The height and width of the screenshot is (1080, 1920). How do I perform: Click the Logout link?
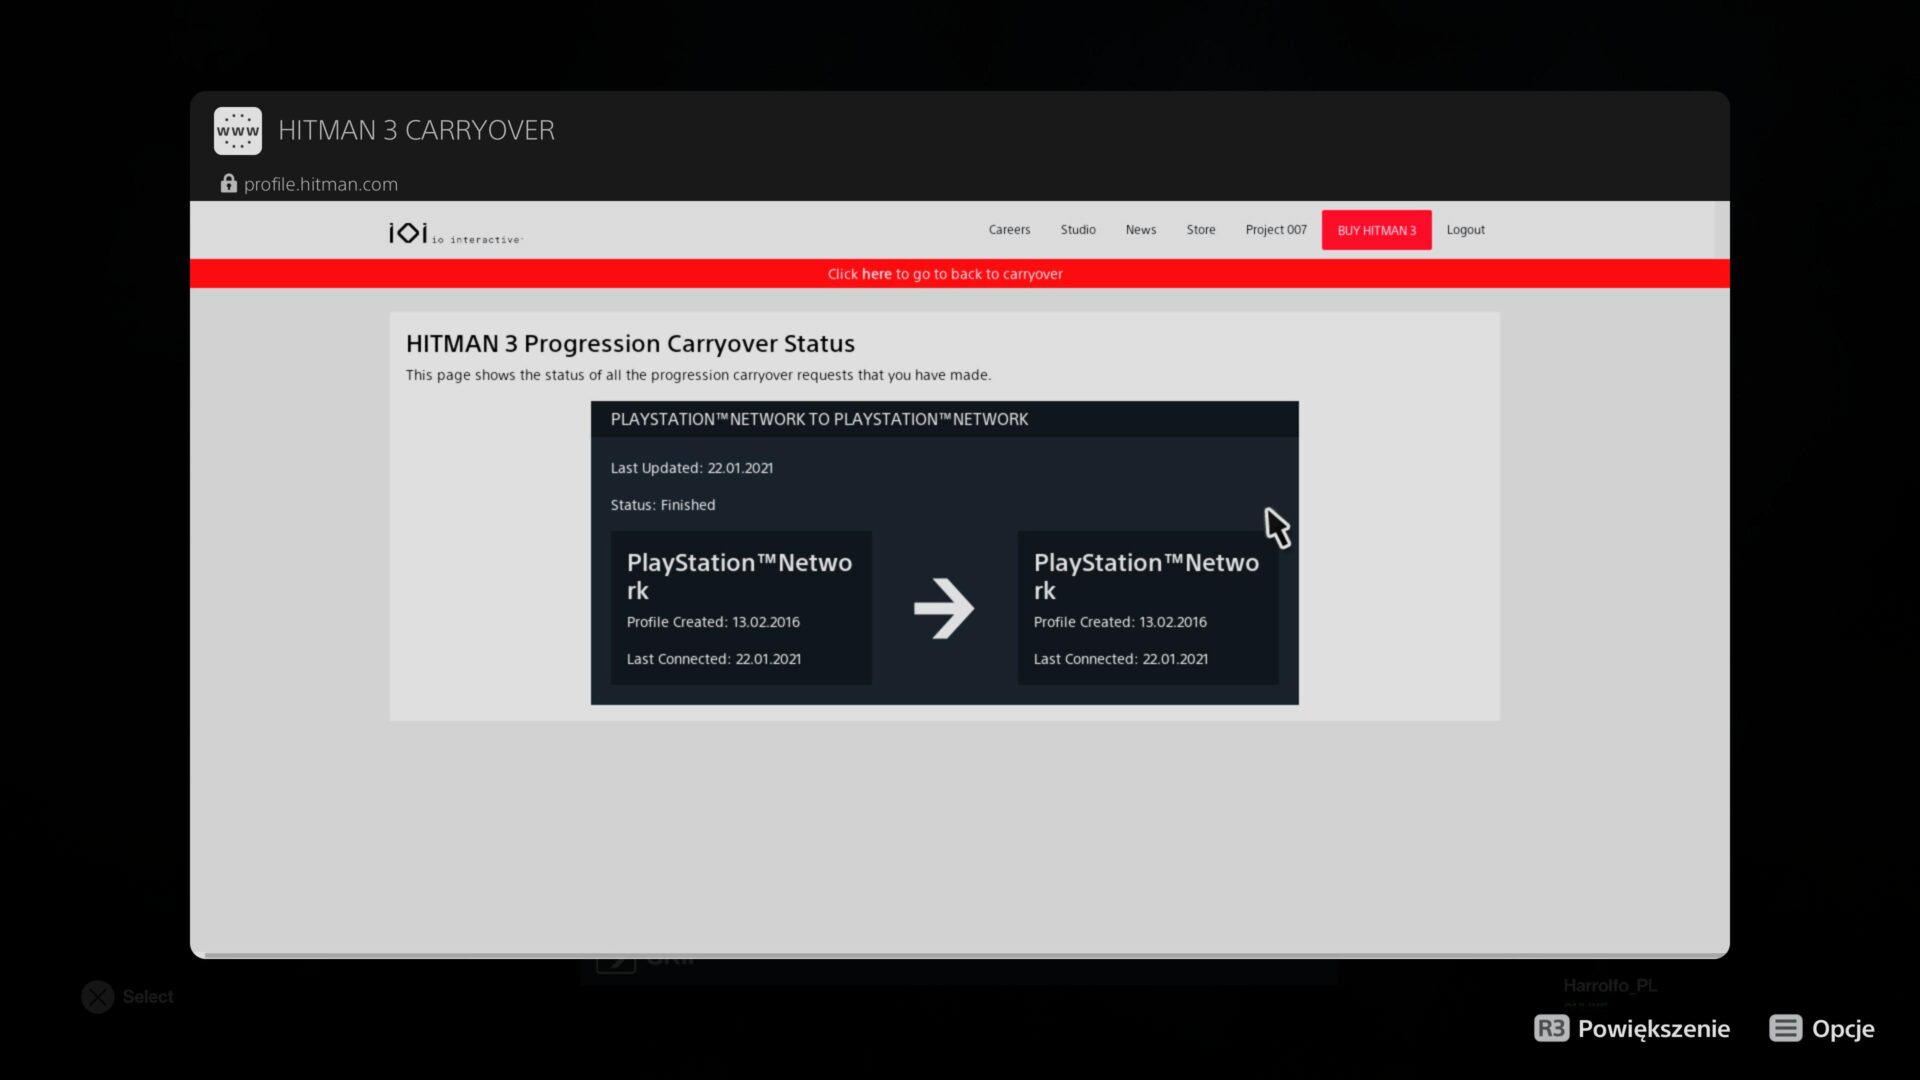1465,230
